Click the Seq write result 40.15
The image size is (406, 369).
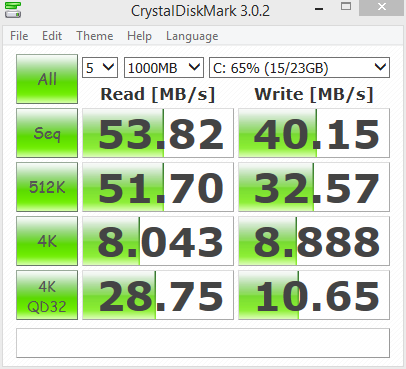pos(314,133)
